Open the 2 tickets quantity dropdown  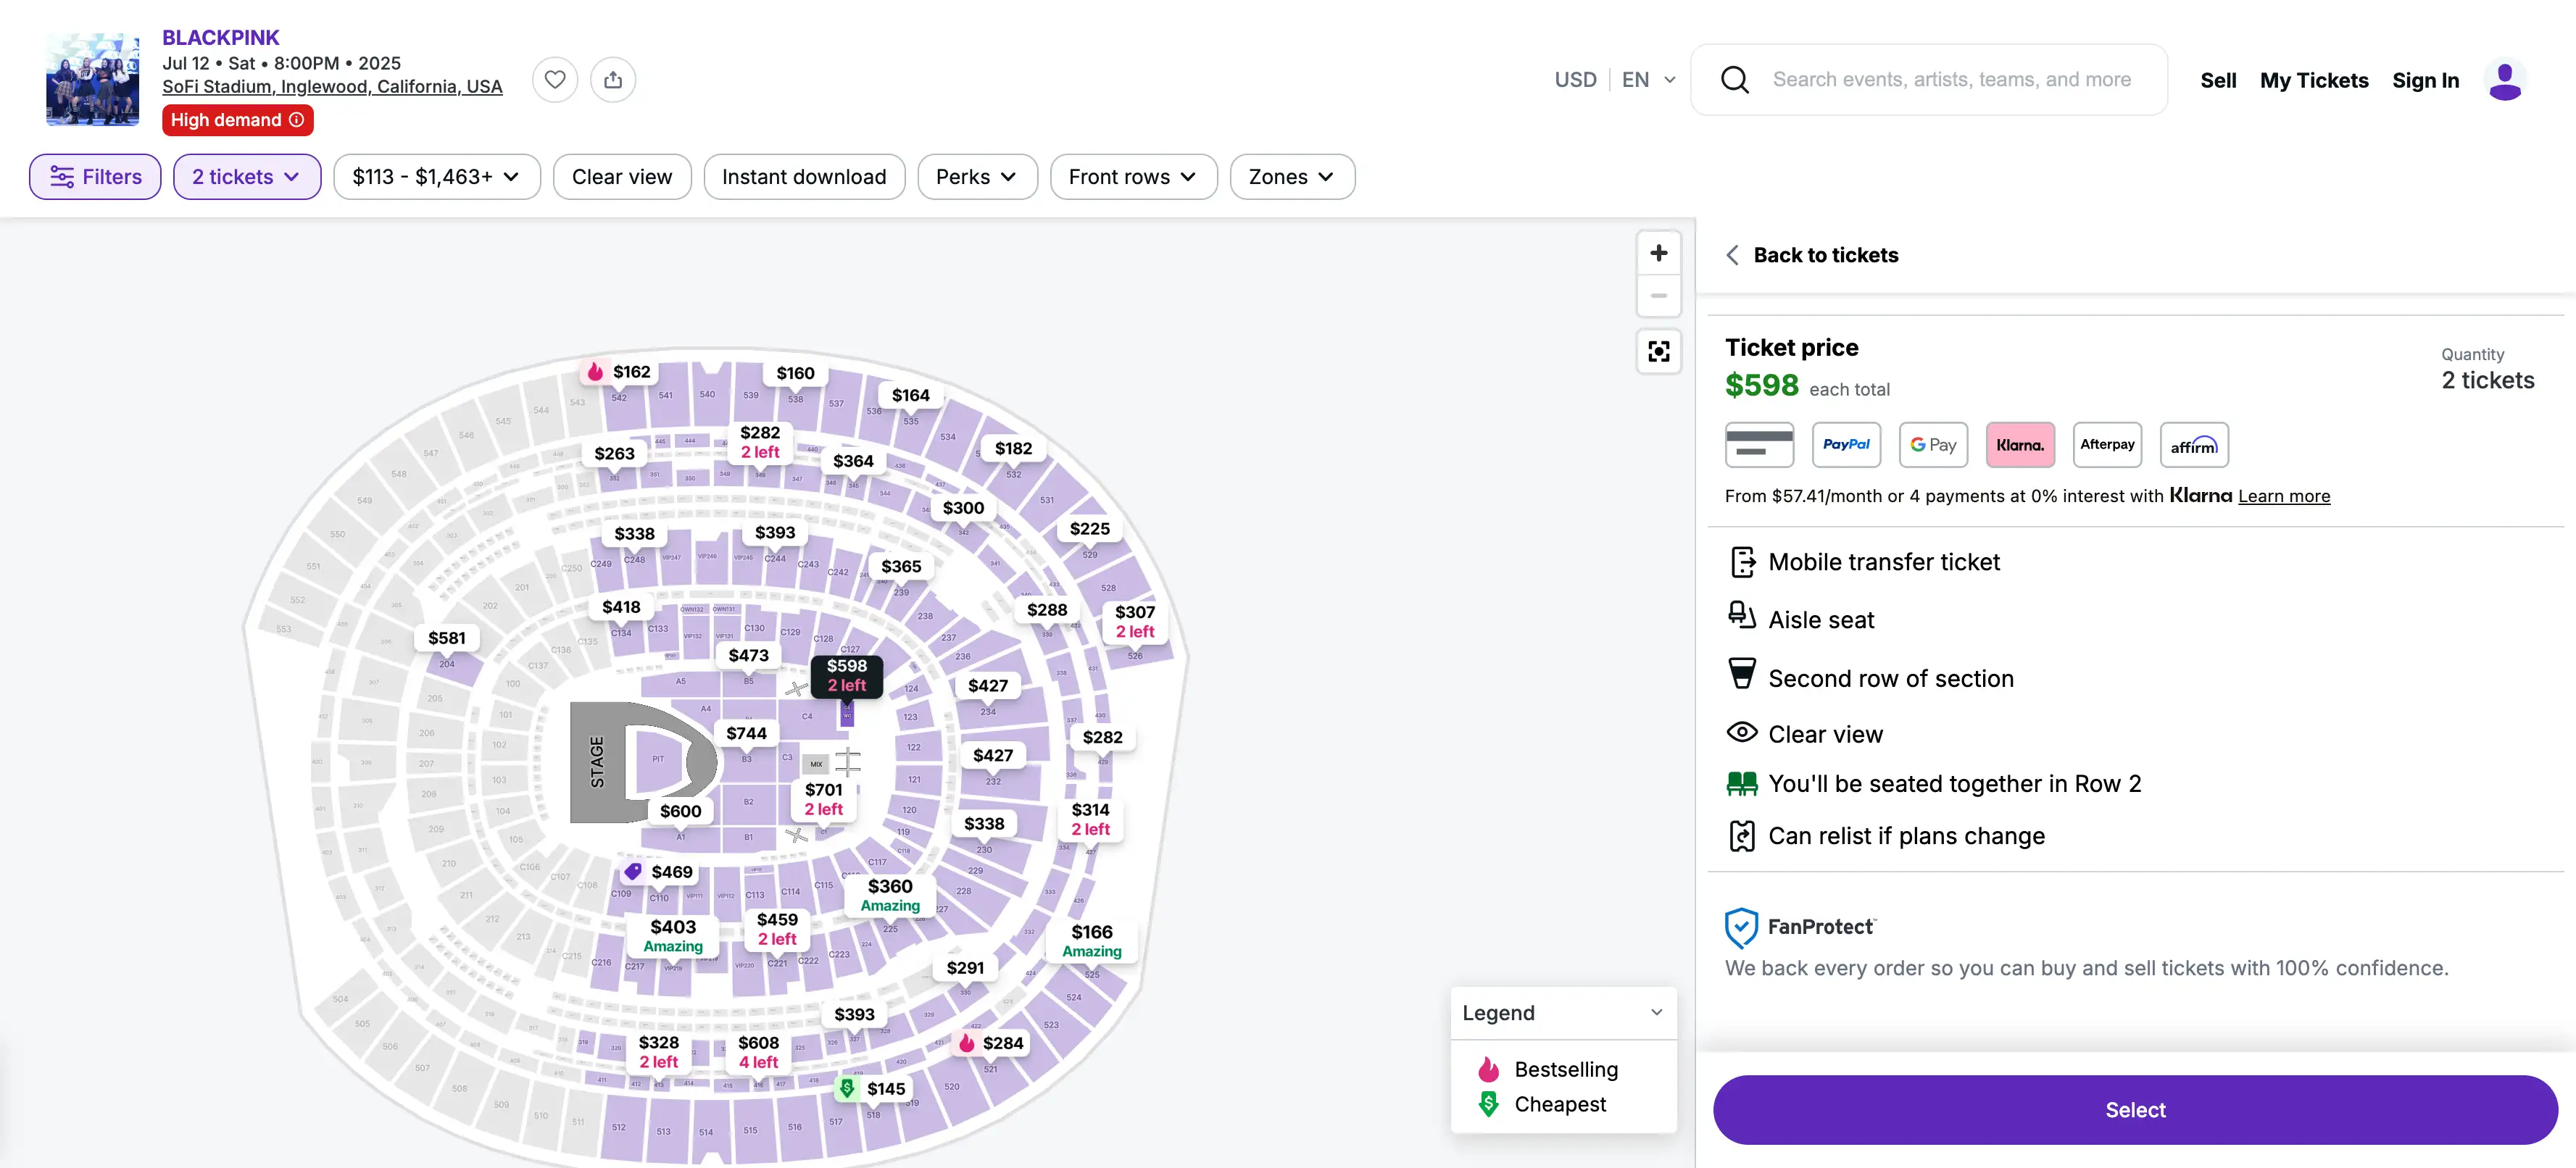(x=247, y=177)
